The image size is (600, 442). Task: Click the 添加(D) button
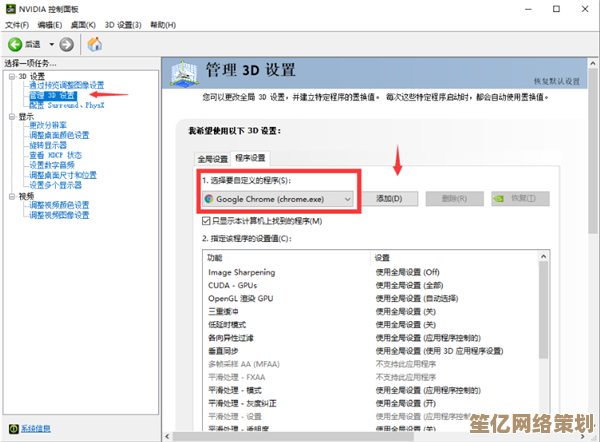[x=388, y=199]
